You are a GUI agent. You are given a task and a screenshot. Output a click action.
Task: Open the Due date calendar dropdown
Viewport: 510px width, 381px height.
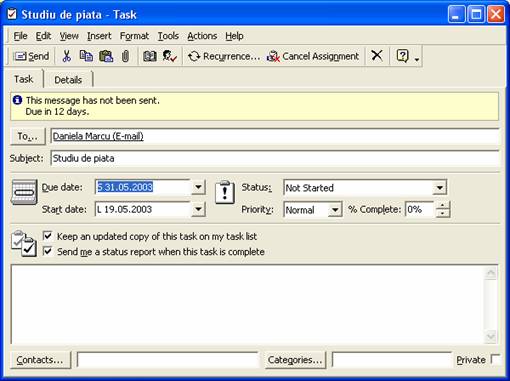pos(198,187)
